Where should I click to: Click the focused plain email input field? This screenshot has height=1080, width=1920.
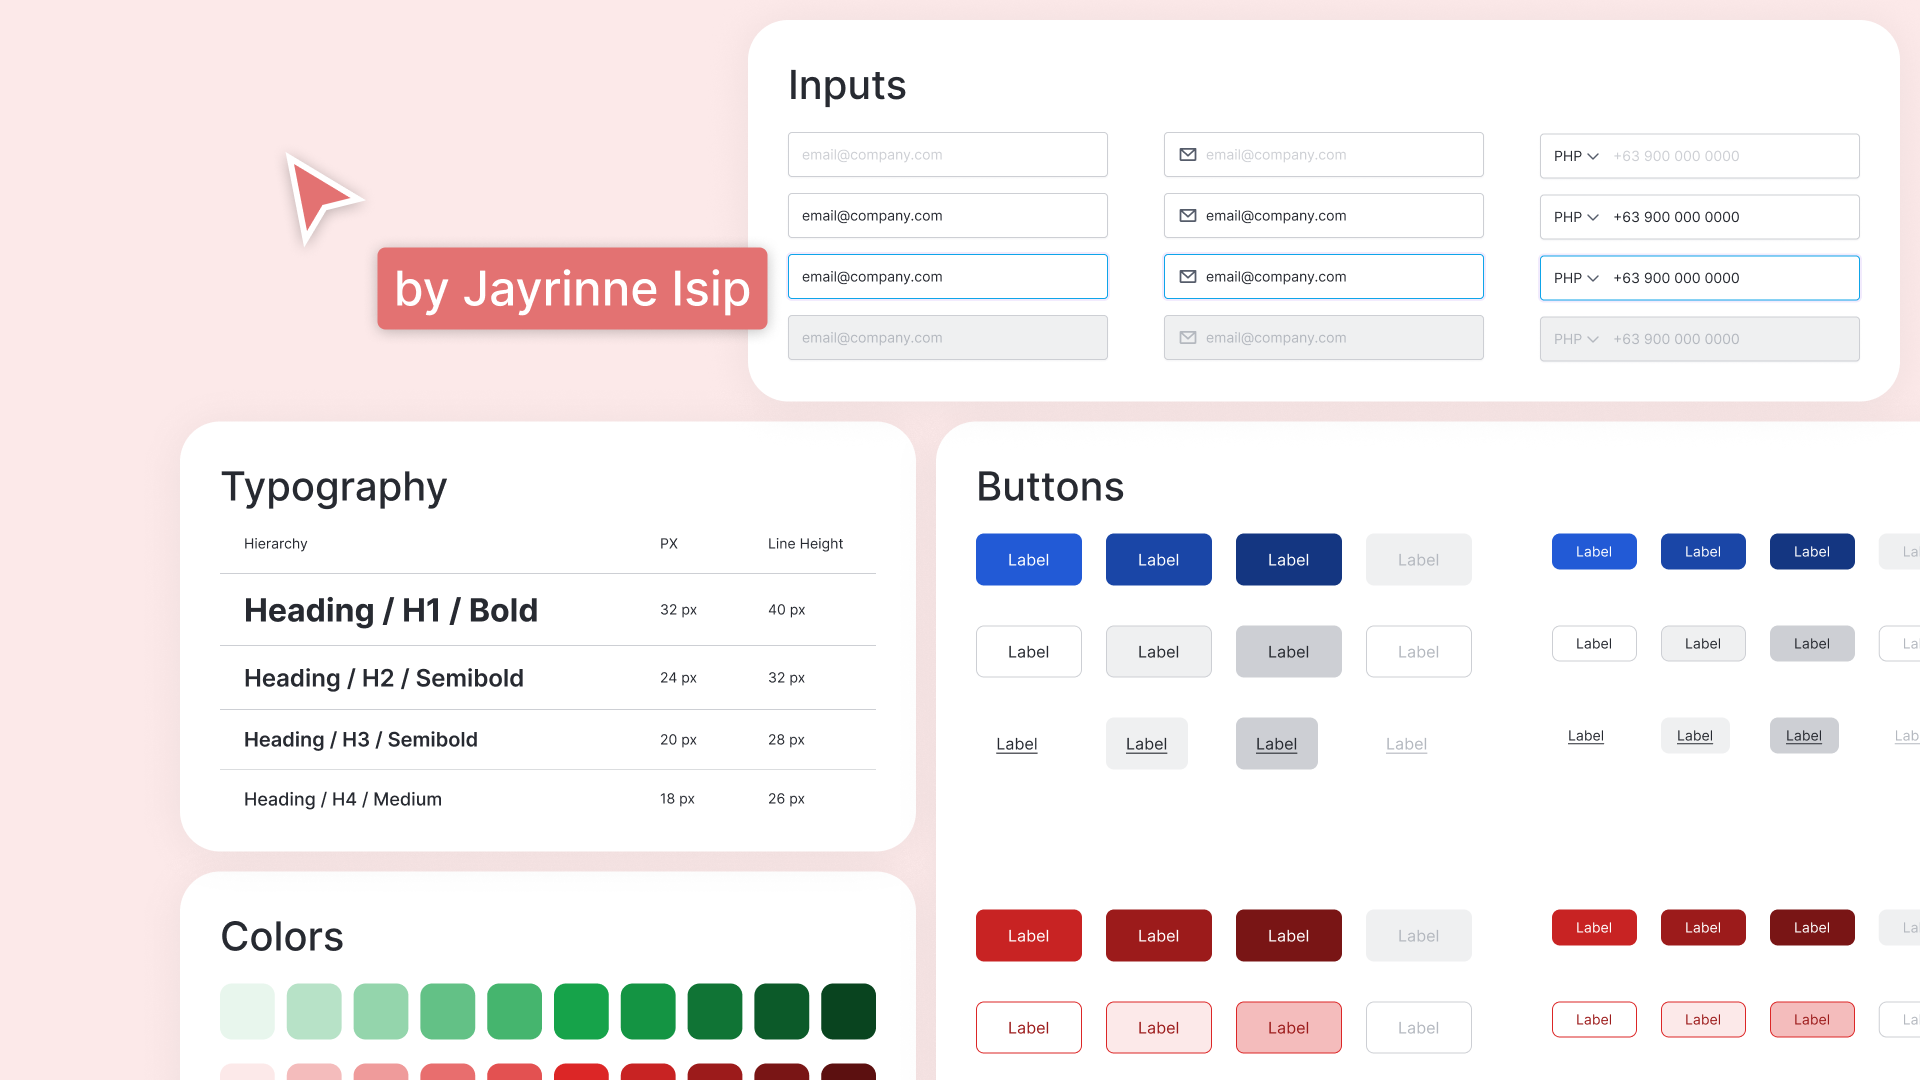947,277
